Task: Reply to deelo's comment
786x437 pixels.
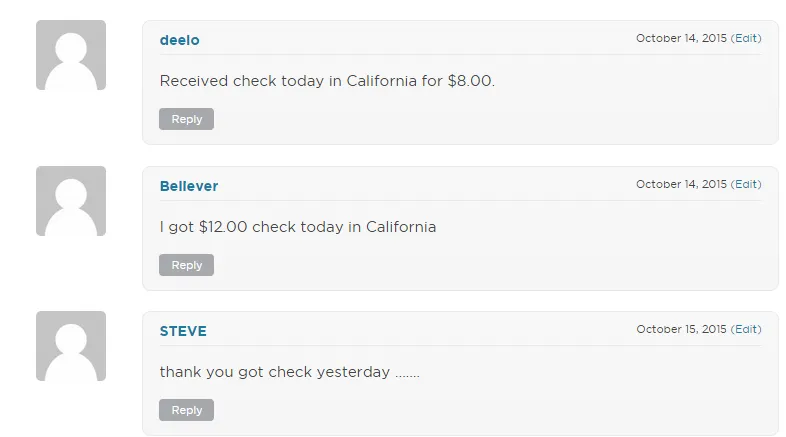Action: click(x=186, y=119)
